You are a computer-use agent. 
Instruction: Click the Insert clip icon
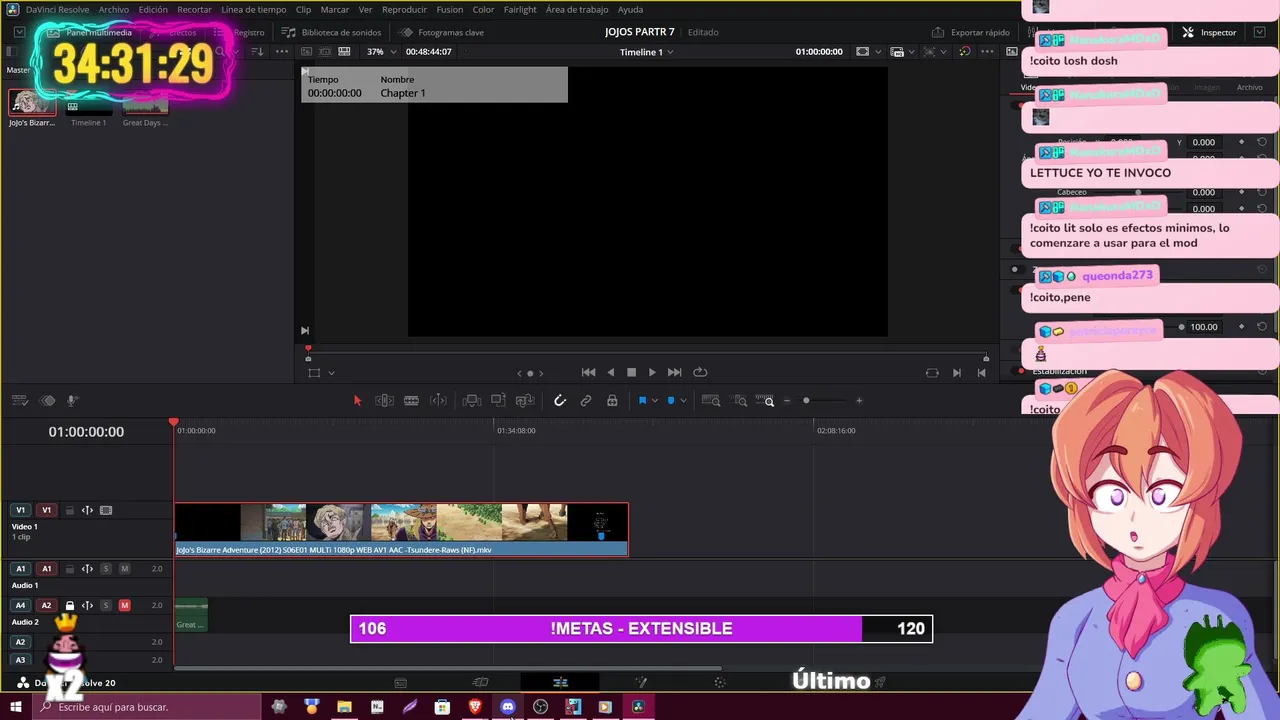point(472,401)
